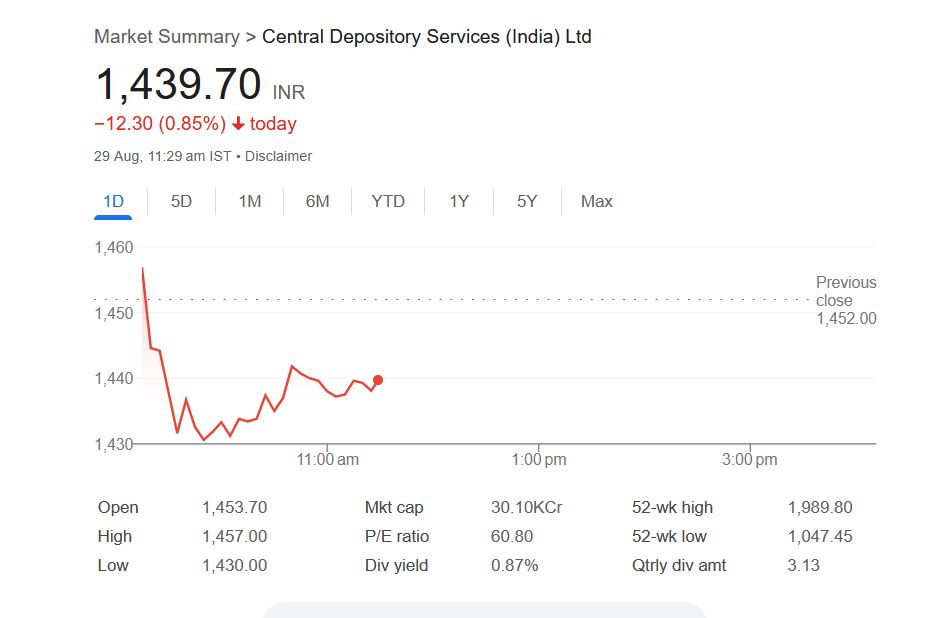Viewport: 925px width, 618px height.
Task: Click the Central Depository Services company name
Action: (x=426, y=37)
